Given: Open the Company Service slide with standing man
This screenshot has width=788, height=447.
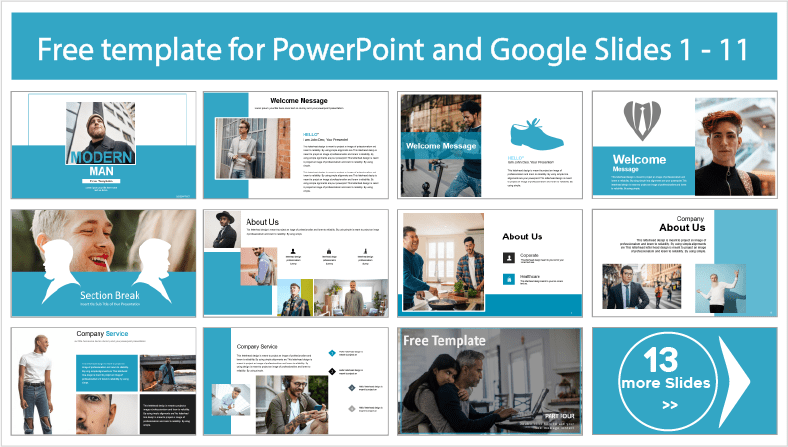Looking at the screenshot, I should tap(104, 382).
